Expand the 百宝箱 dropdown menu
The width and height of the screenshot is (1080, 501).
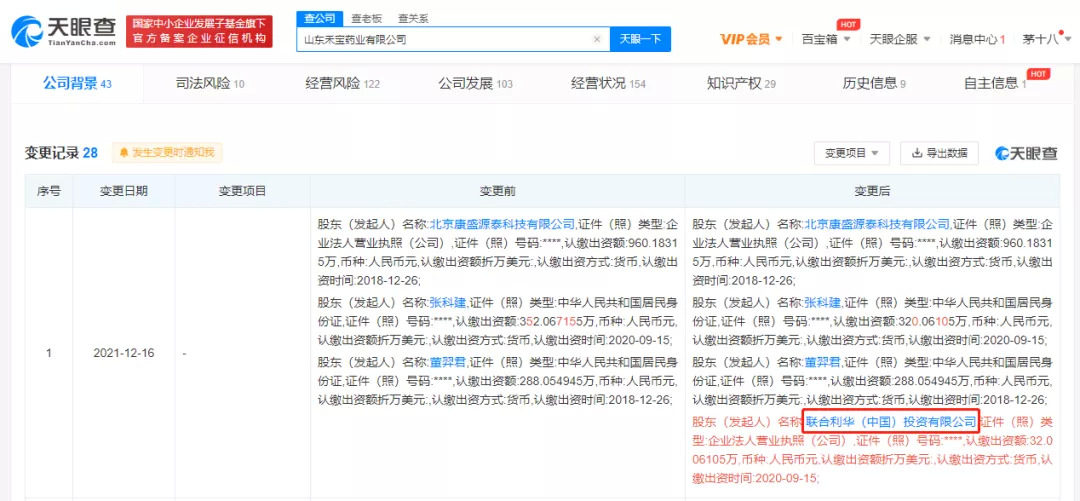(x=825, y=39)
